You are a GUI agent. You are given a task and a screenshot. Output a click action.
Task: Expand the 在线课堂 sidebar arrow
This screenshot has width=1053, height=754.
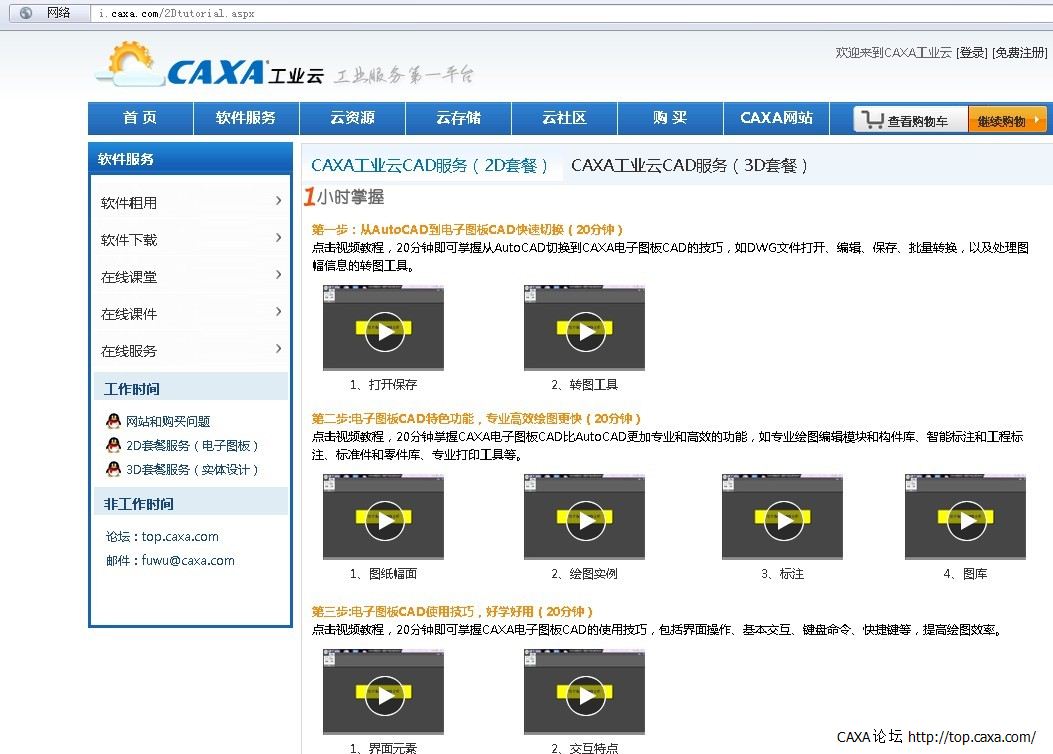(x=279, y=275)
